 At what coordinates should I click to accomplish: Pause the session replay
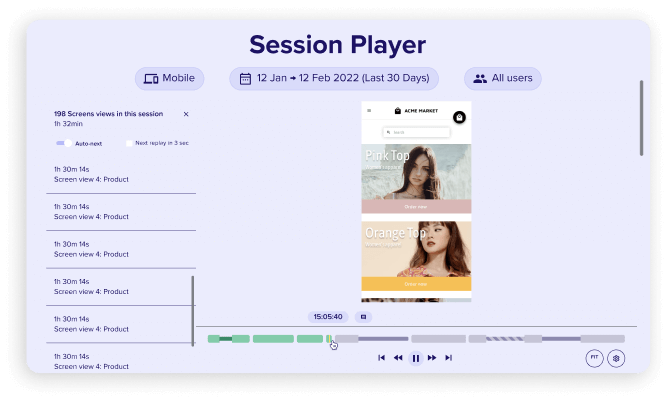click(x=415, y=357)
